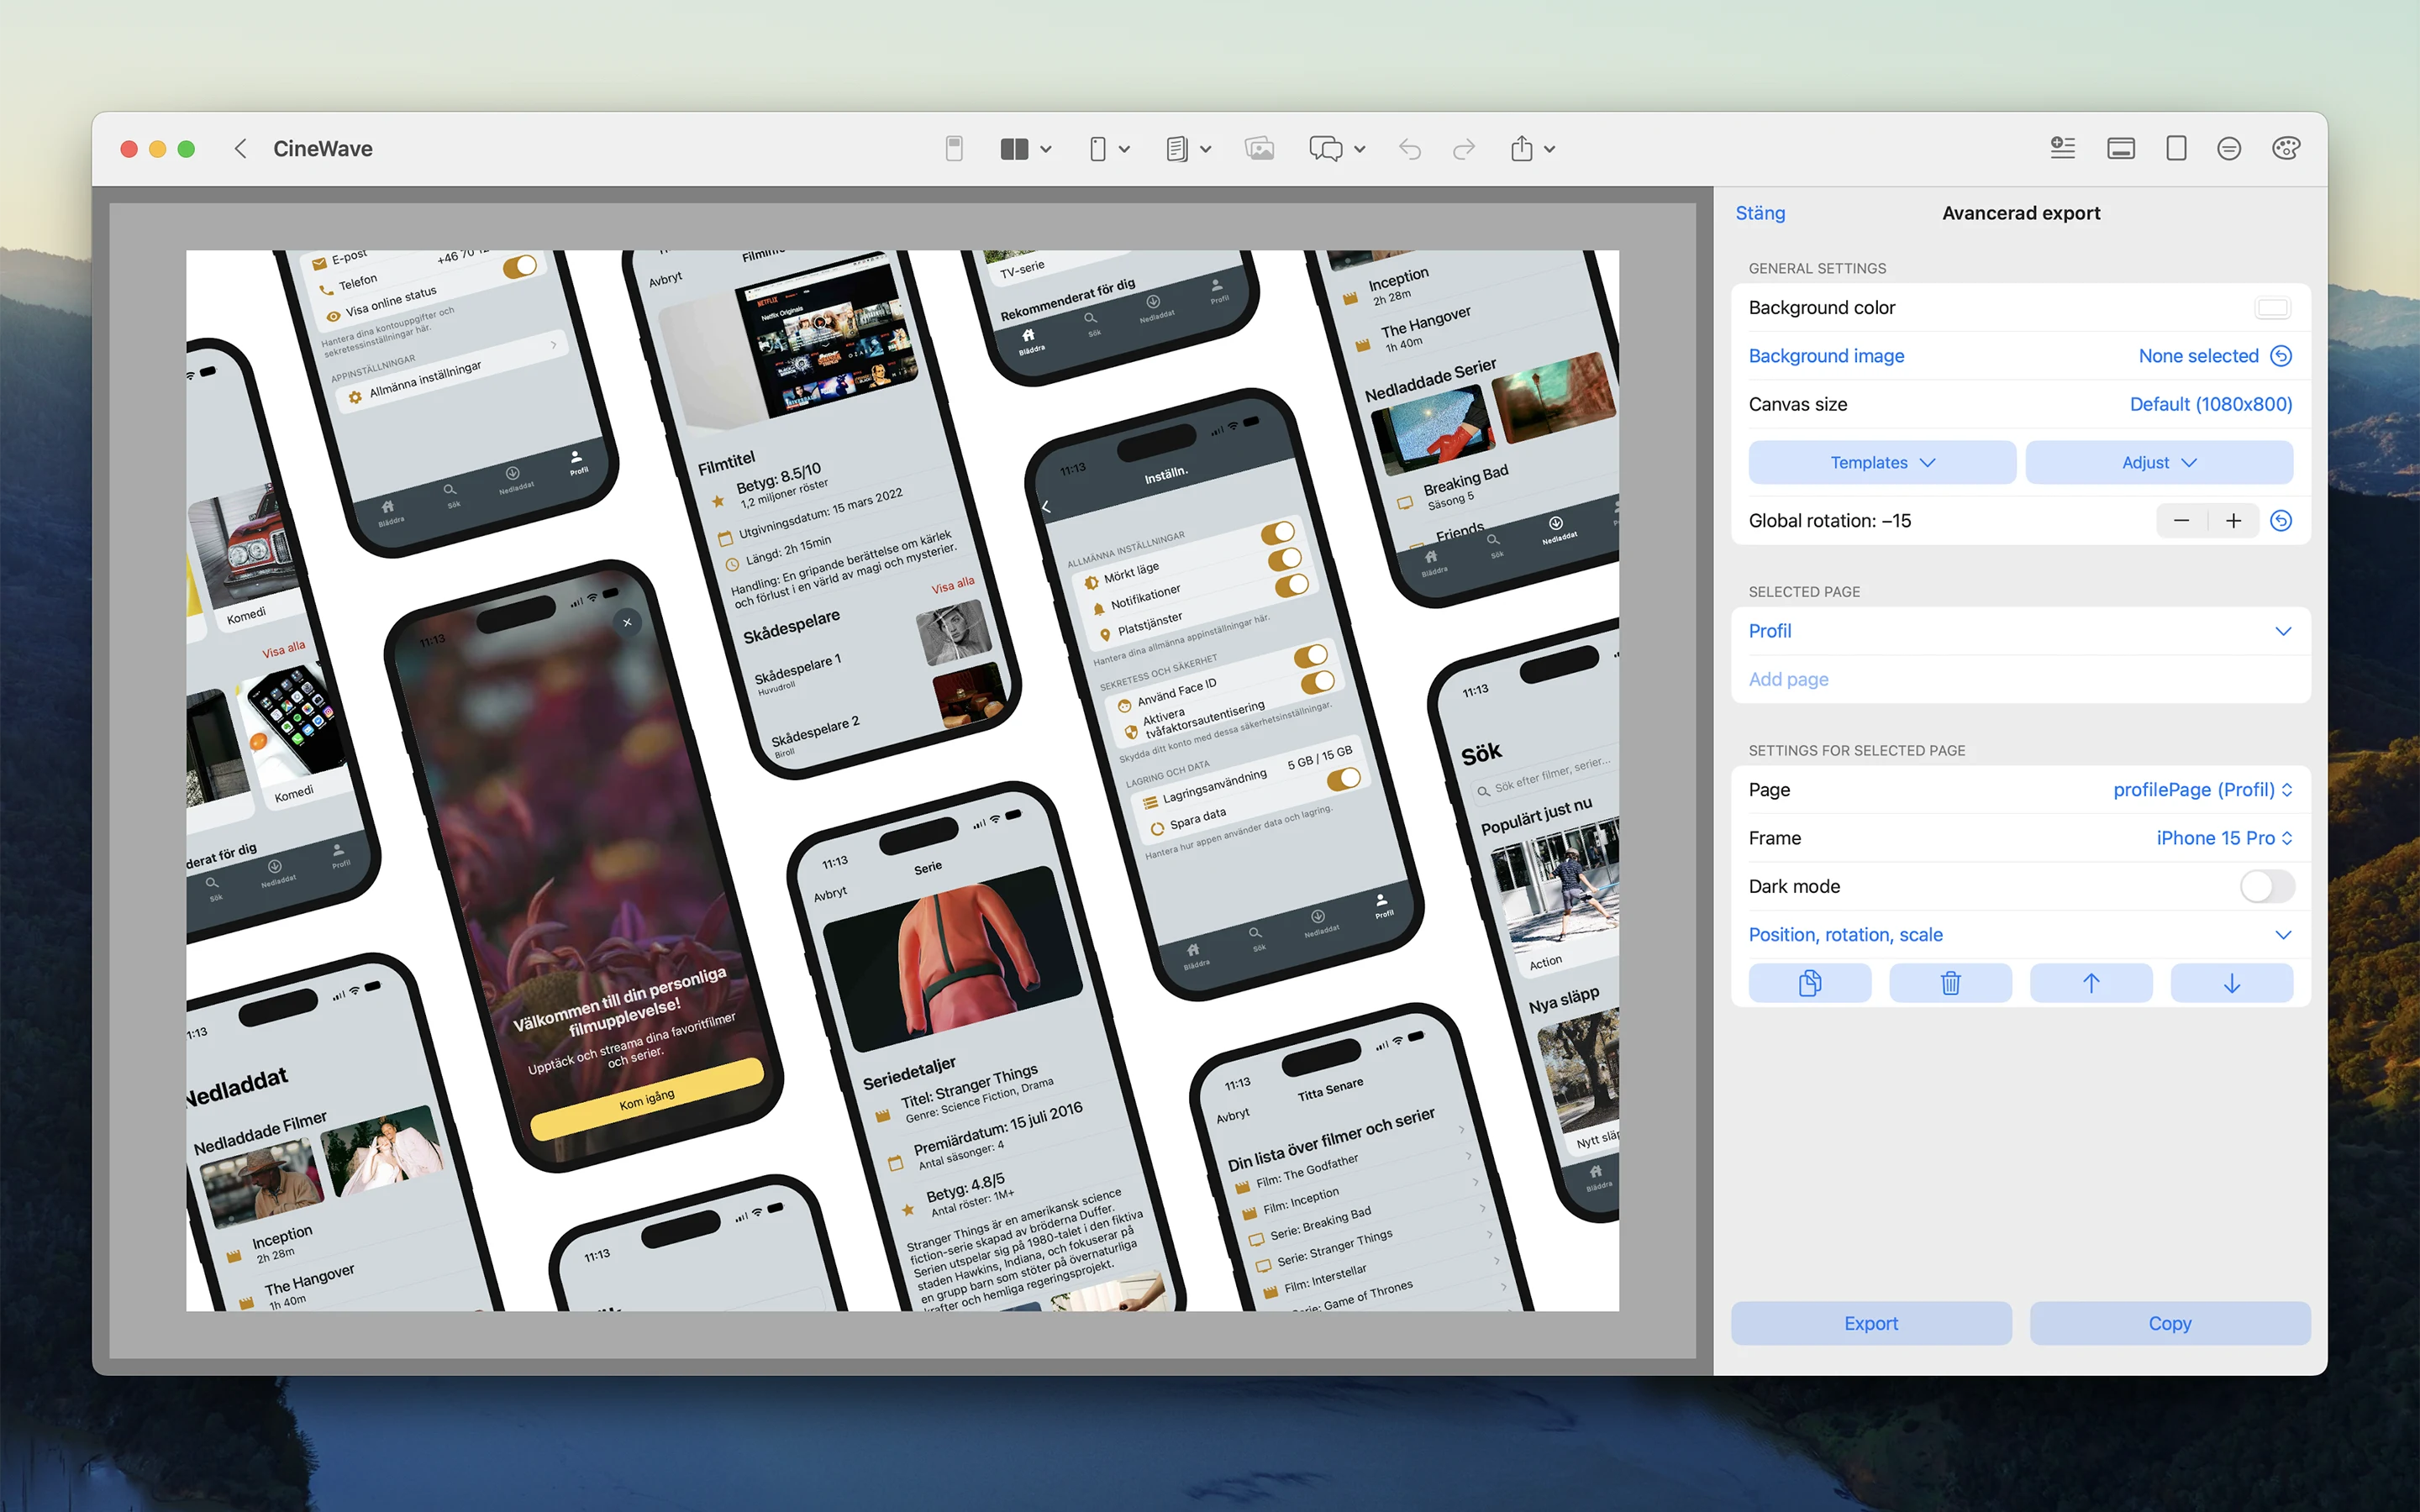Click the Add page link
This screenshot has height=1512, width=2420.
pyautogui.click(x=1788, y=679)
